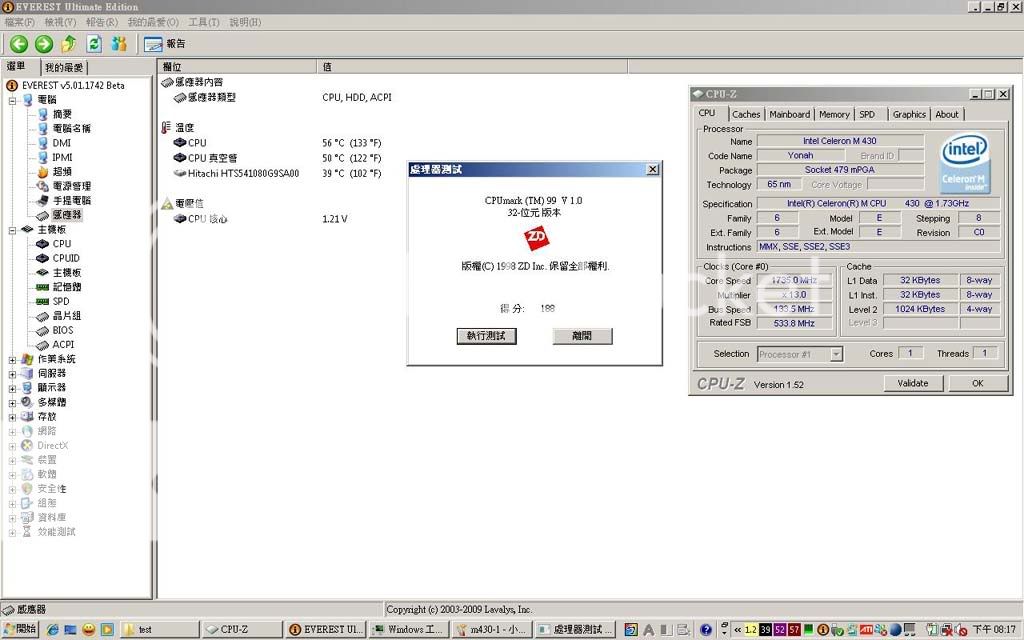Select the CPUID tree item
This screenshot has height=640, width=1024.
(66, 258)
